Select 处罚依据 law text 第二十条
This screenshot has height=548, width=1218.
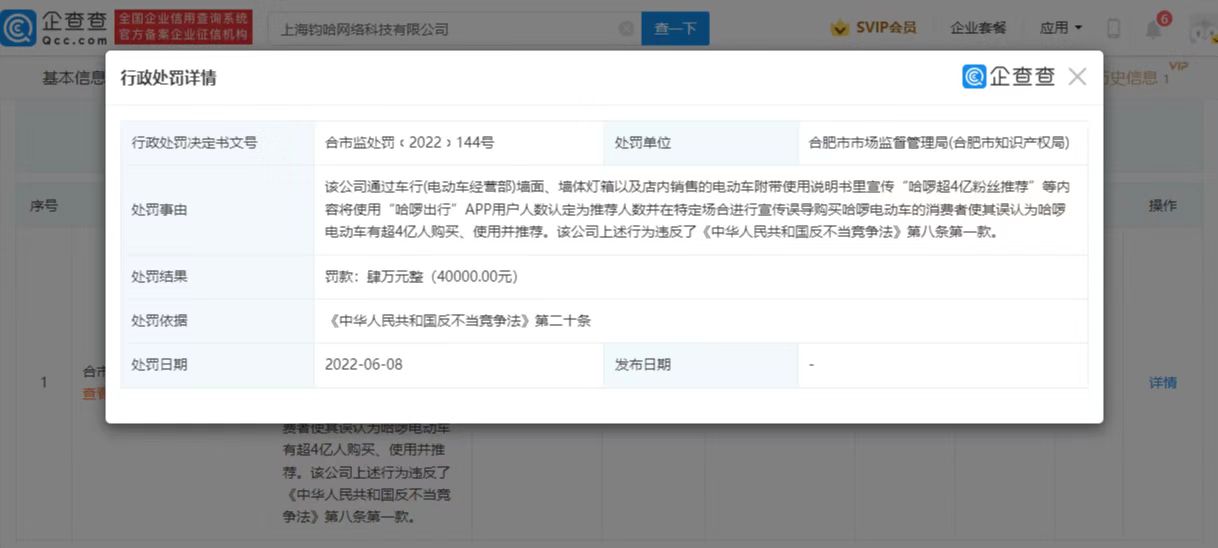[458, 321]
